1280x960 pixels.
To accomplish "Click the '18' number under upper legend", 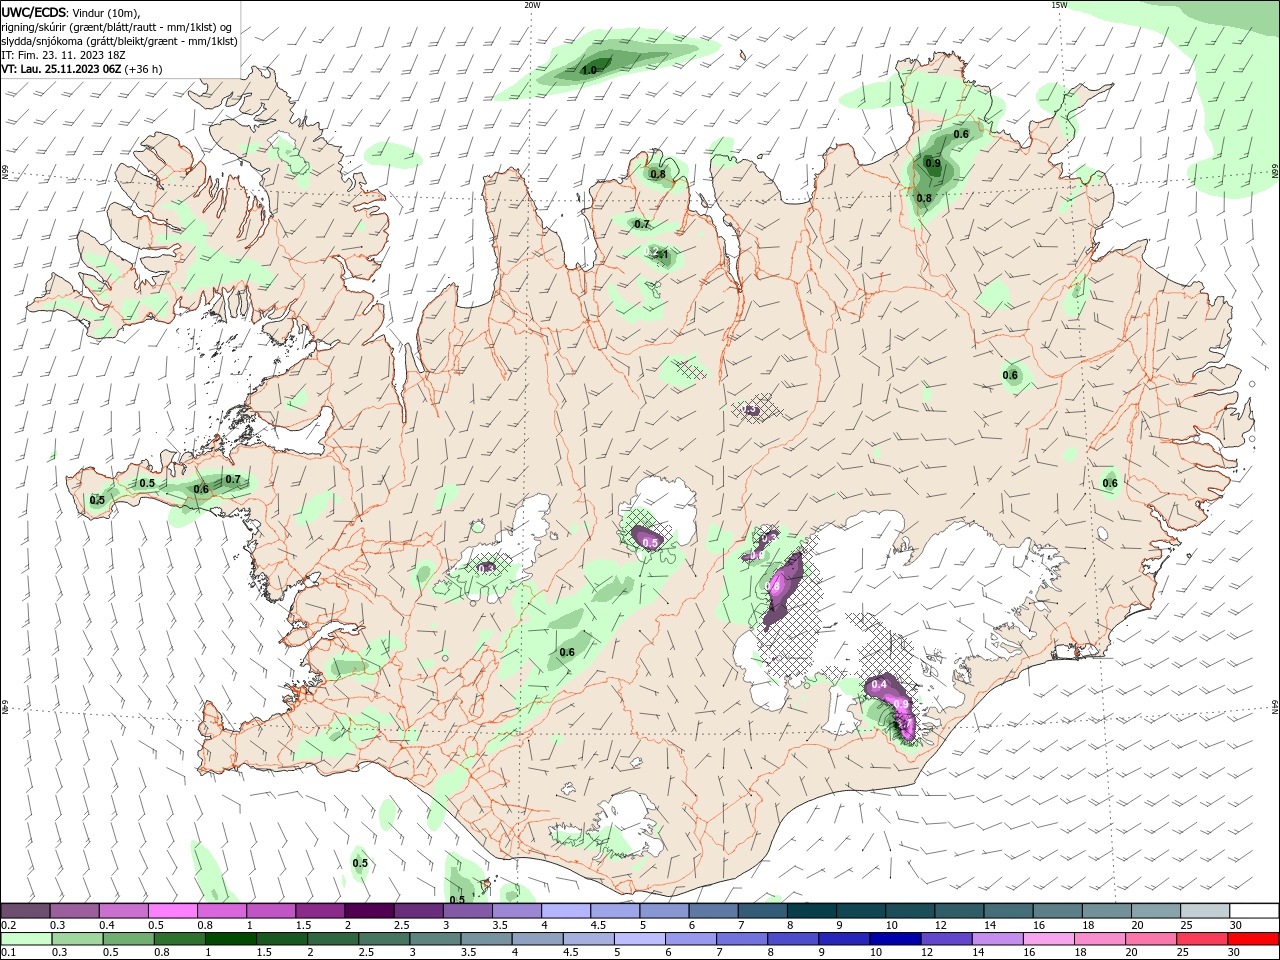I will pyautogui.click(x=1087, y=925).
